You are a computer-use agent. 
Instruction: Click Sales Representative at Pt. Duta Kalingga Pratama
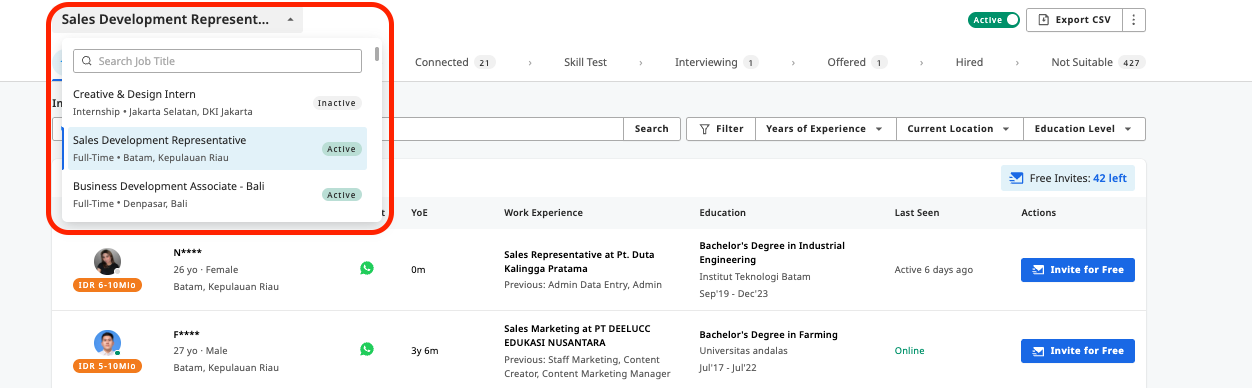[x=579, y=262]
